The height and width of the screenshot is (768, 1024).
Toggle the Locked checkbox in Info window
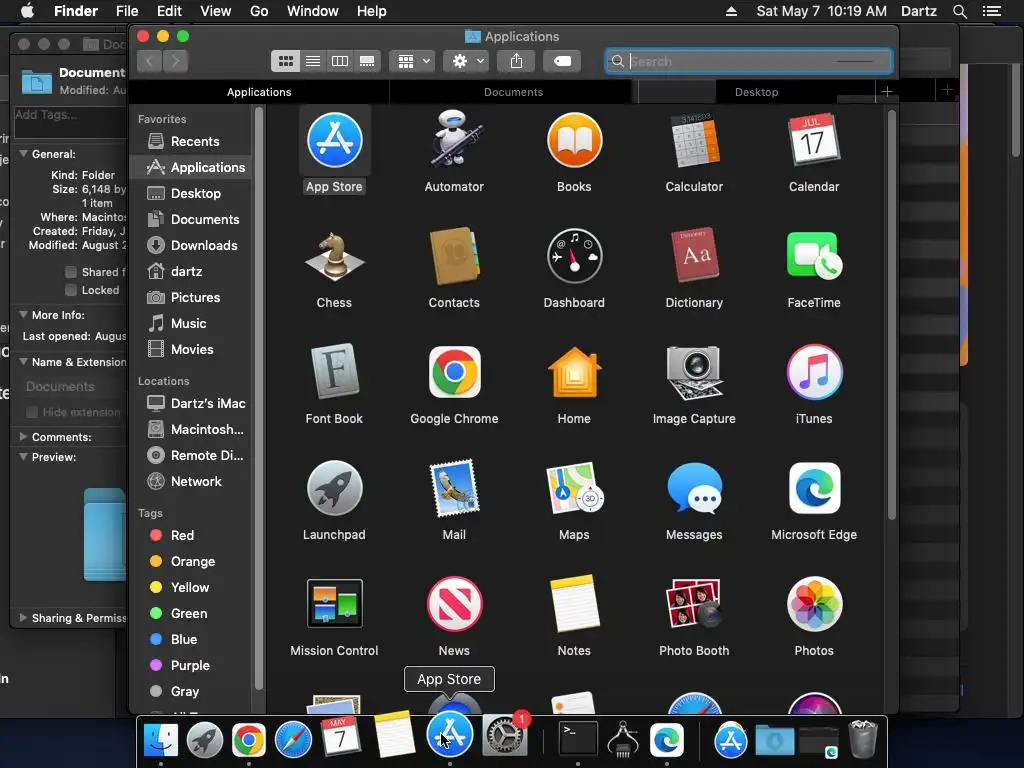(71, 290)
